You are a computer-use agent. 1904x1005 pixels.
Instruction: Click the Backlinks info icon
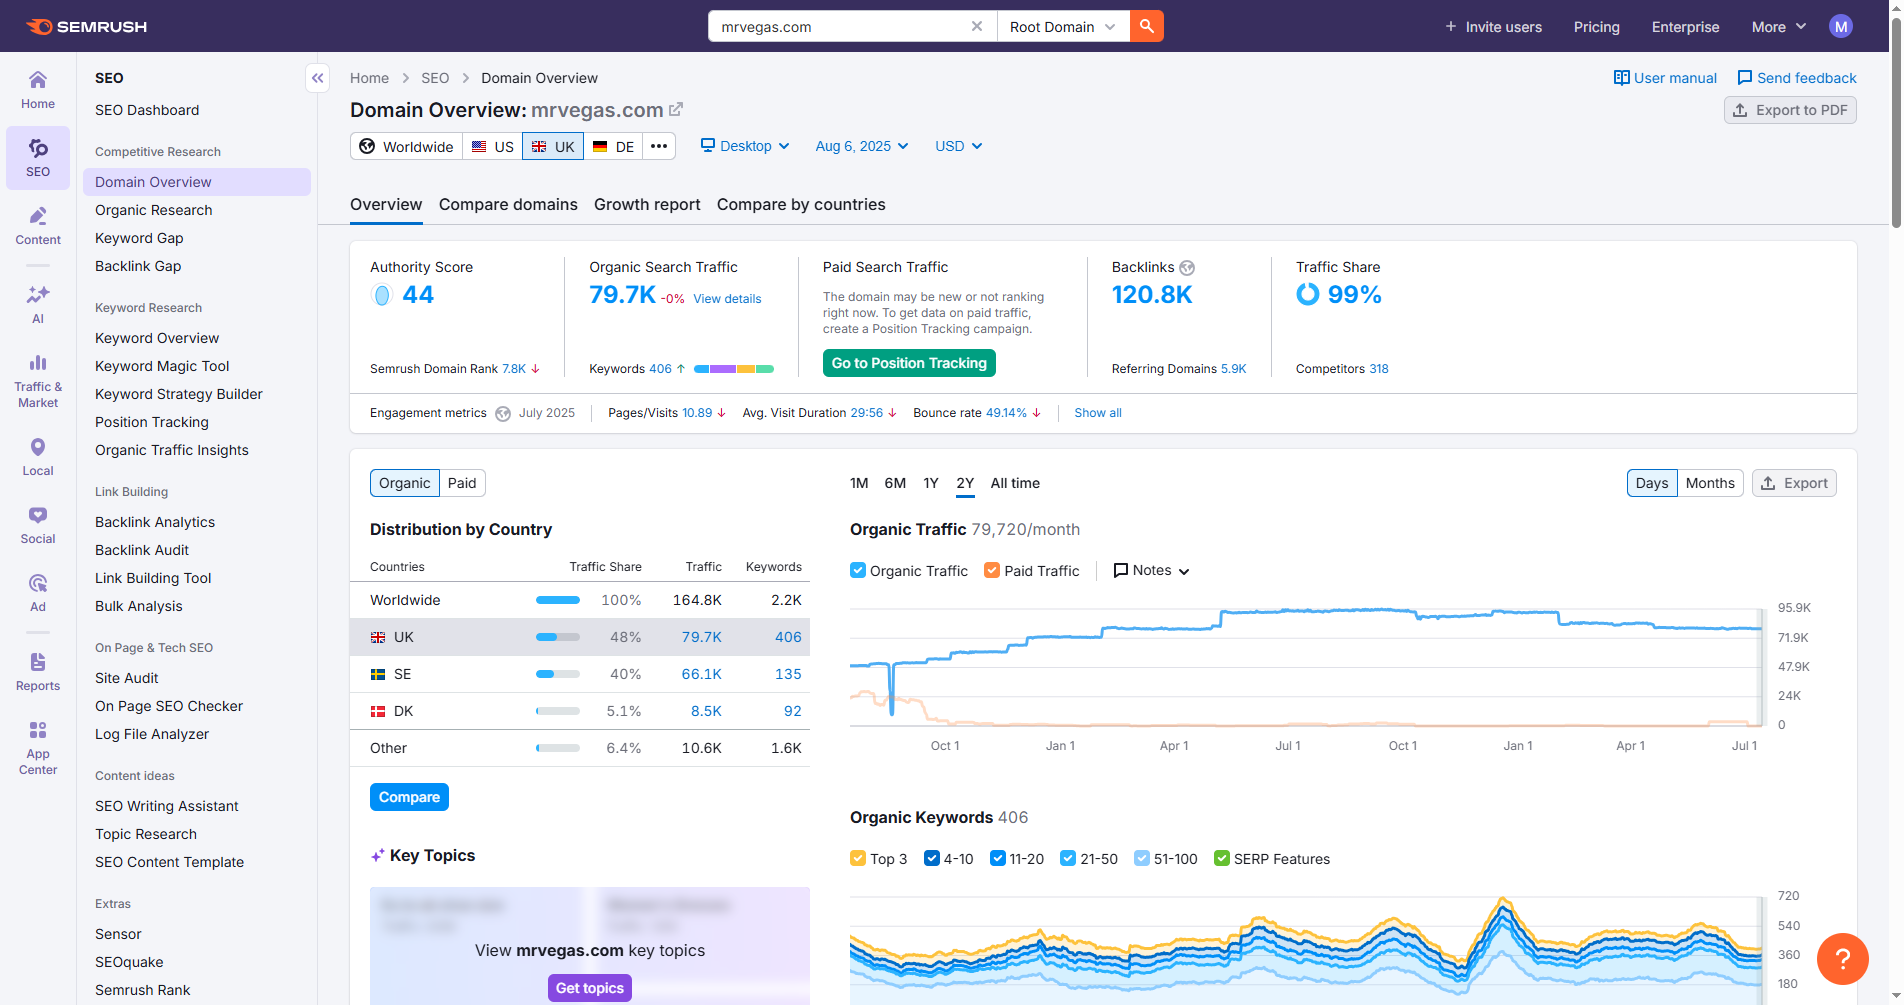coord(1187,268)
